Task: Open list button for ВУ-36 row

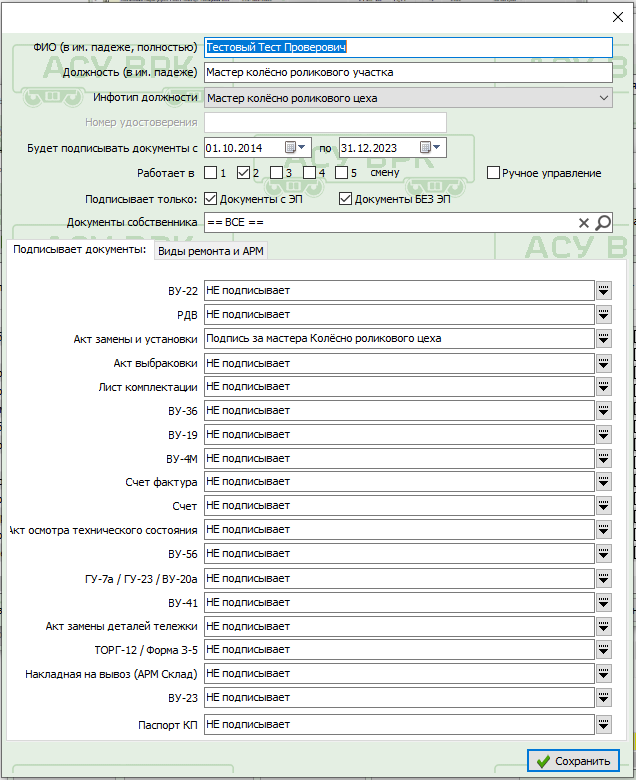Action: pyautogui.click(x=604, y=410)
